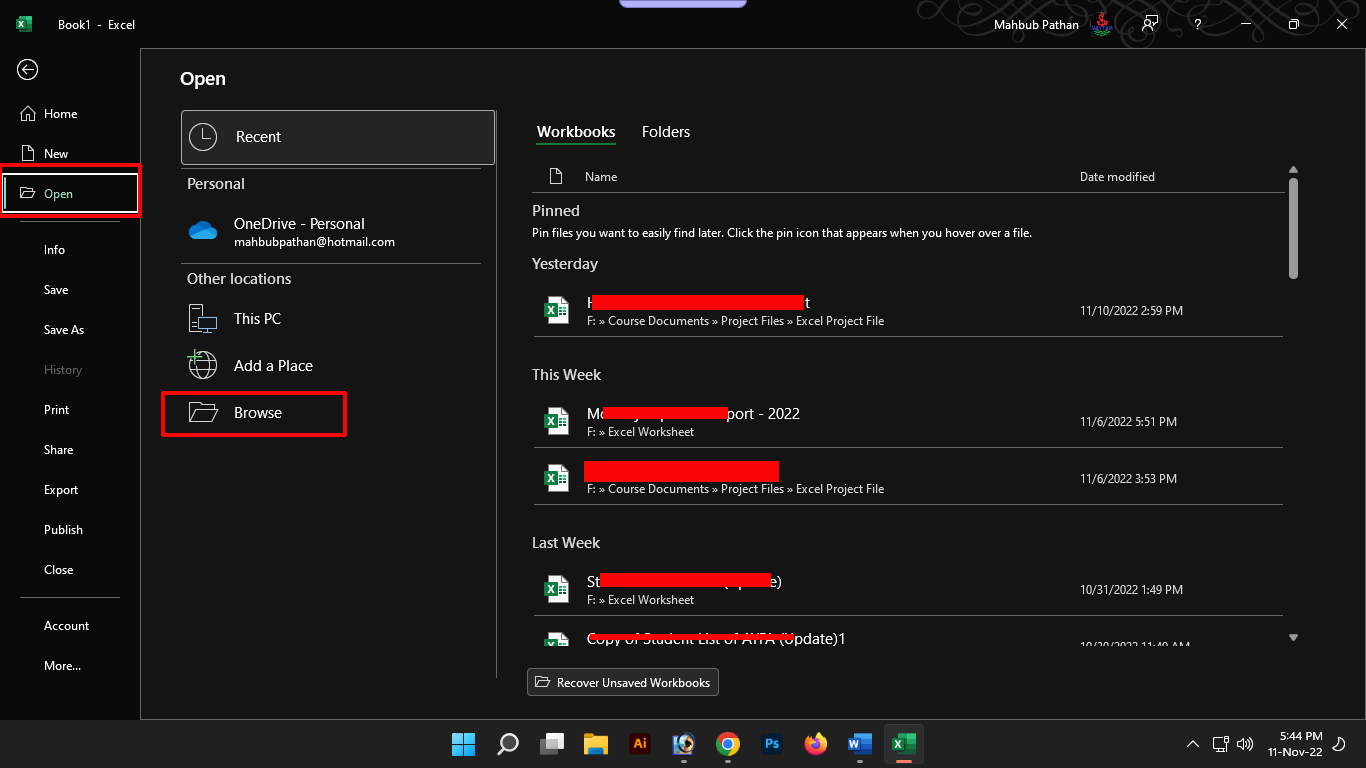Click Add a Place globe icon
The width and height of the screenshot is (1366, 768).
point(203,365)
